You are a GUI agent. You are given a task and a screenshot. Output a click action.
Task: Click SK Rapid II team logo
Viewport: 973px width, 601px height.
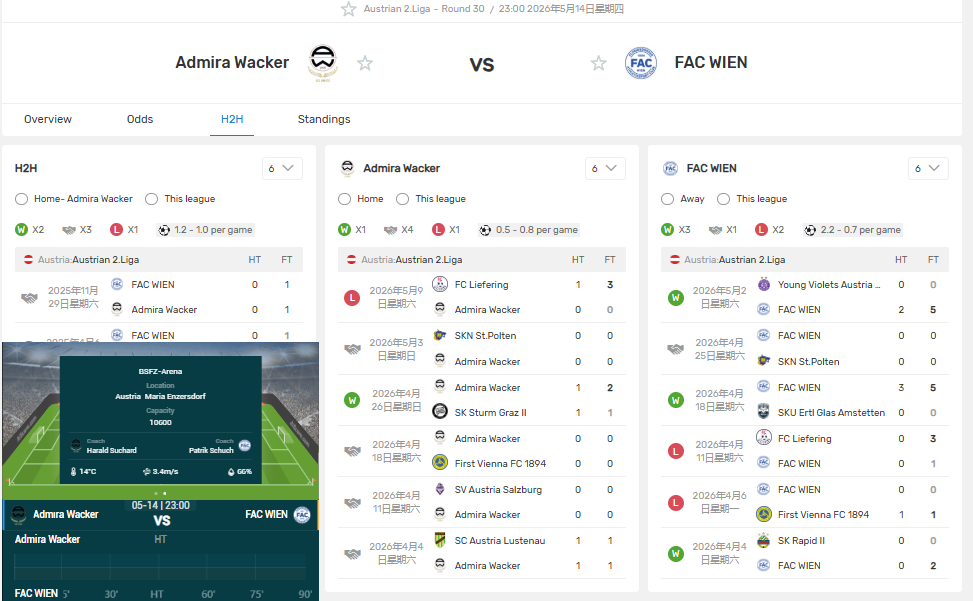(x=764, y=540)
